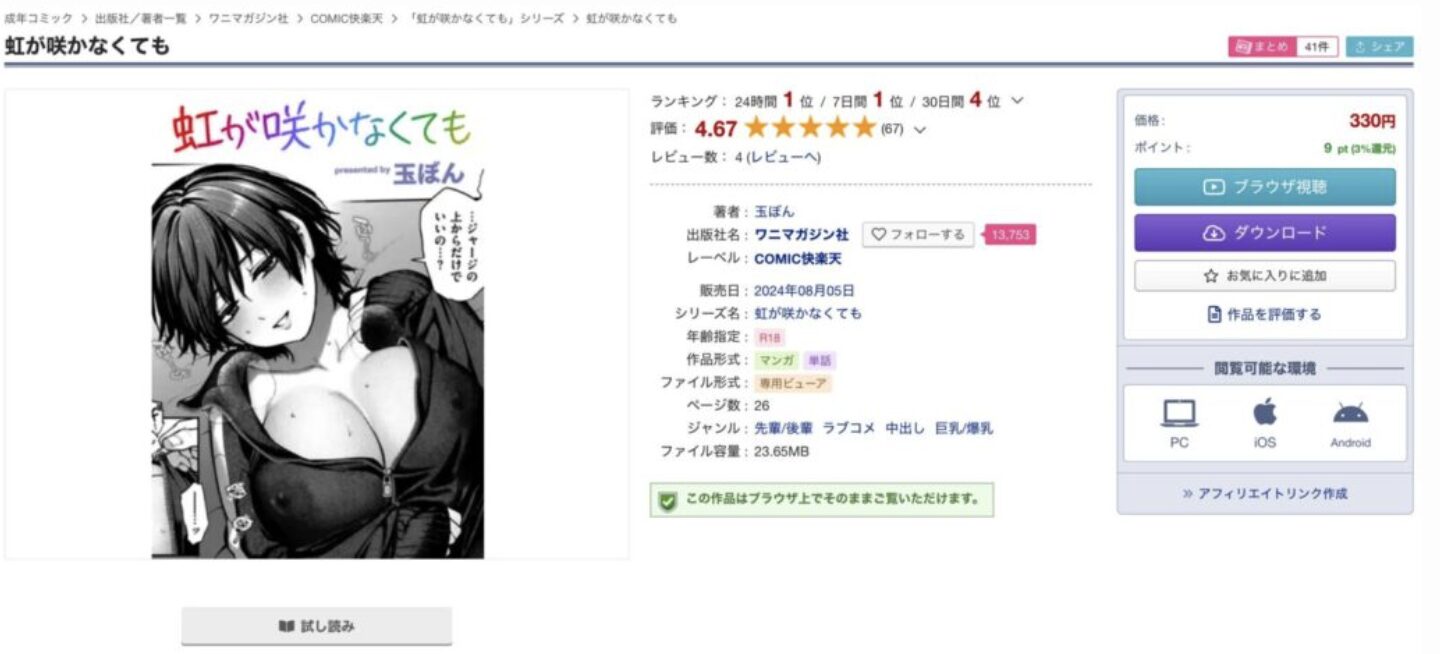
Task: Expand the rating stars breakdown chevron
Action: pos(920,129)
